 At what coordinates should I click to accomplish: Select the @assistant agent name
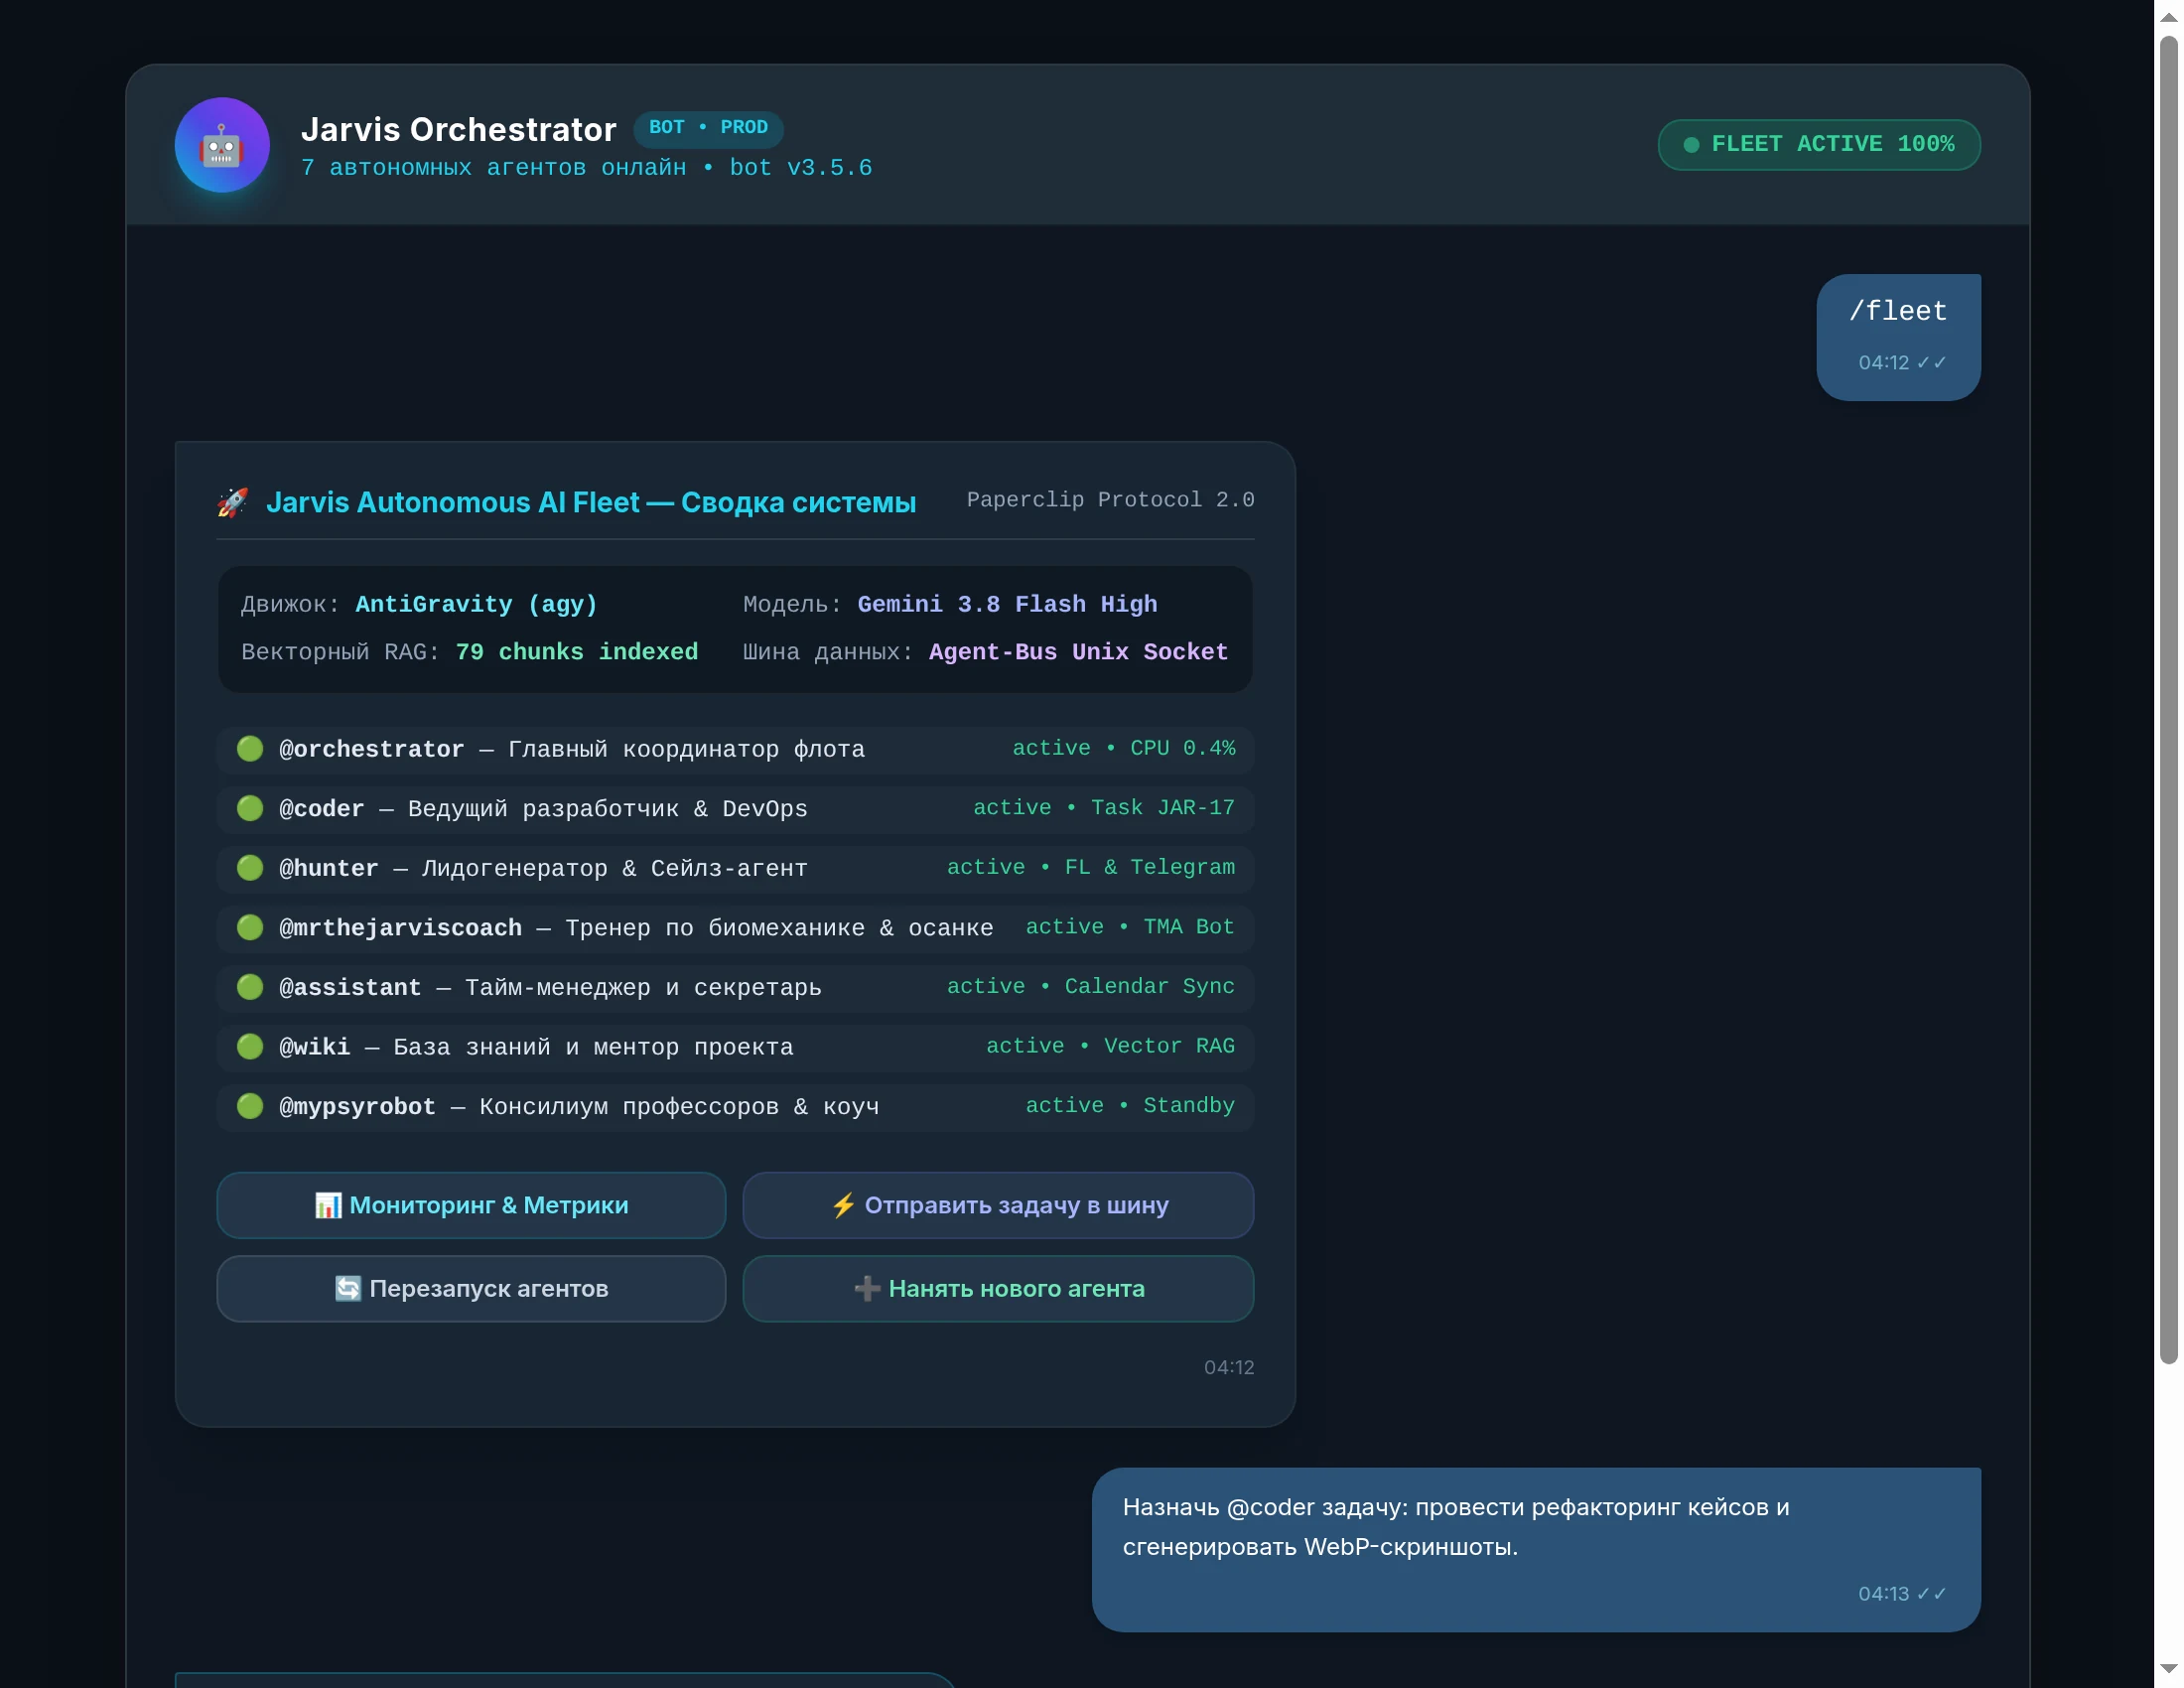click(350, 988)
